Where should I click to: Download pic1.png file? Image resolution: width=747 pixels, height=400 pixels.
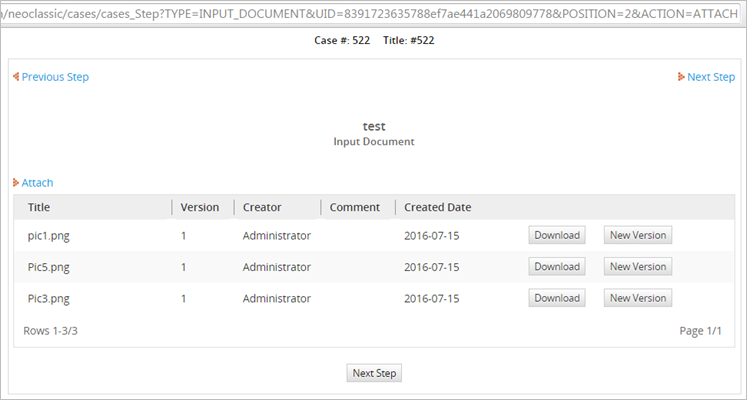pyautogui.click(x=557, y=236)
